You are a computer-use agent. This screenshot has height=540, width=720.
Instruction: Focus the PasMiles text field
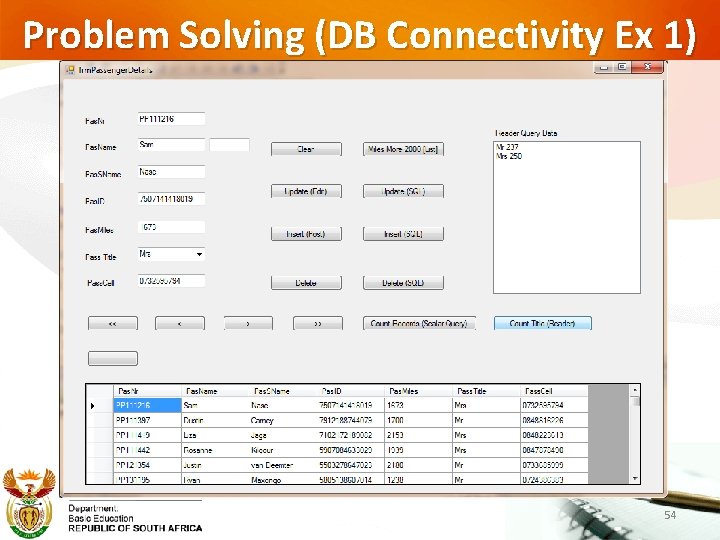[x=171, y=227]
